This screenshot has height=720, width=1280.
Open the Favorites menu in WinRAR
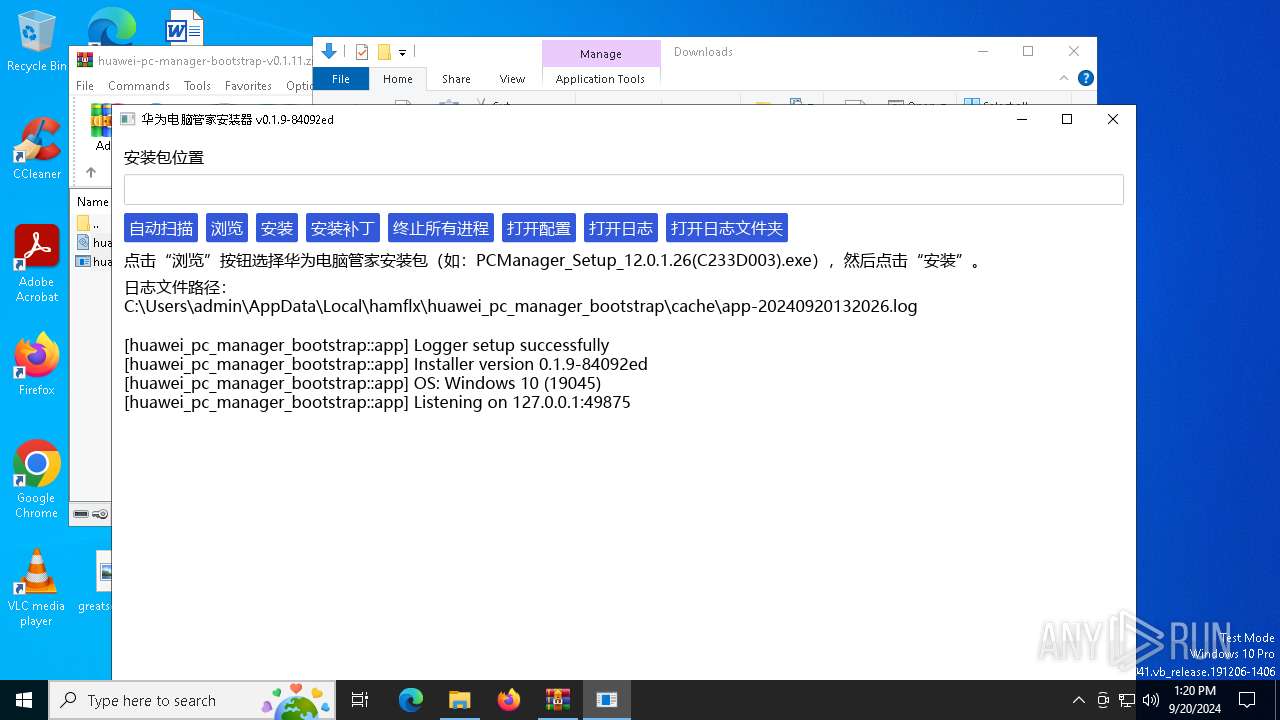[248, 86]
